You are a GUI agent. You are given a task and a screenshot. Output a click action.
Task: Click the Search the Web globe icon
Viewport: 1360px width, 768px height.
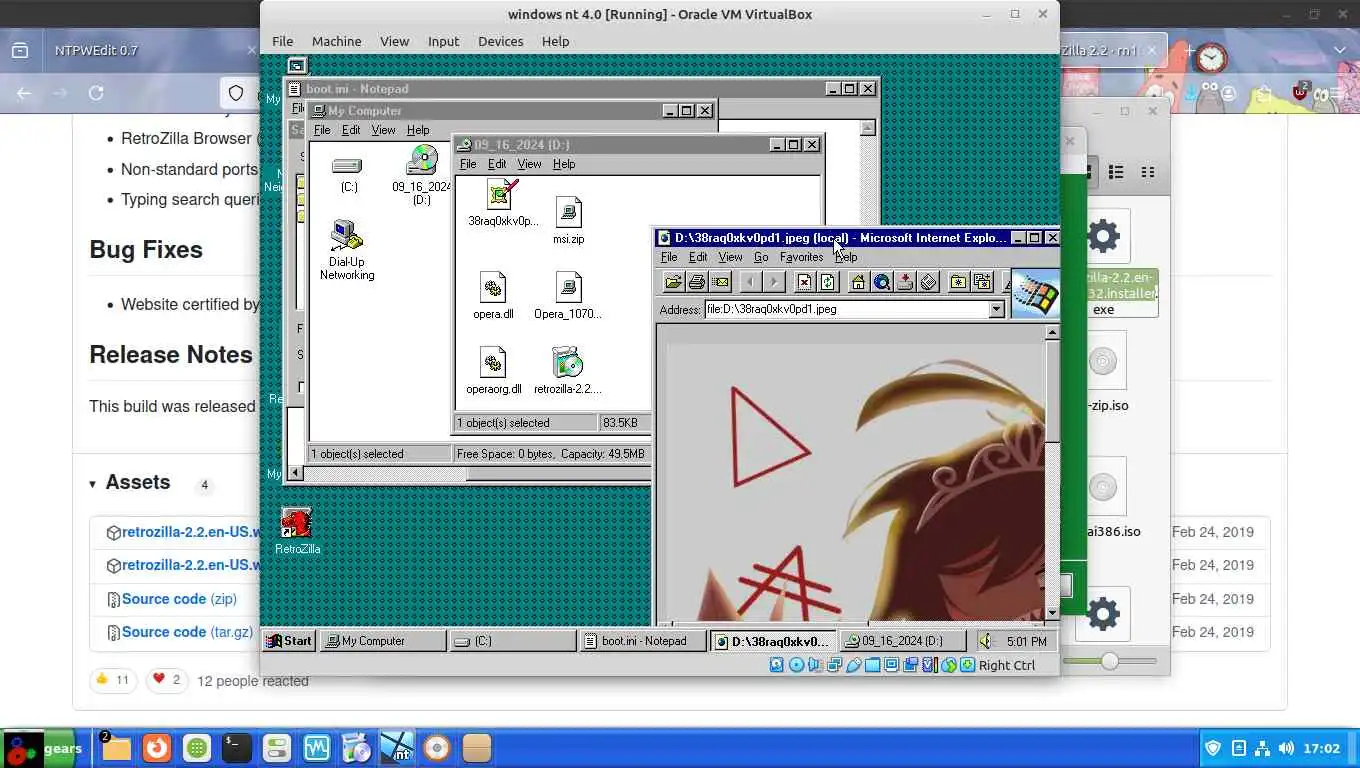tap(882, 283)
